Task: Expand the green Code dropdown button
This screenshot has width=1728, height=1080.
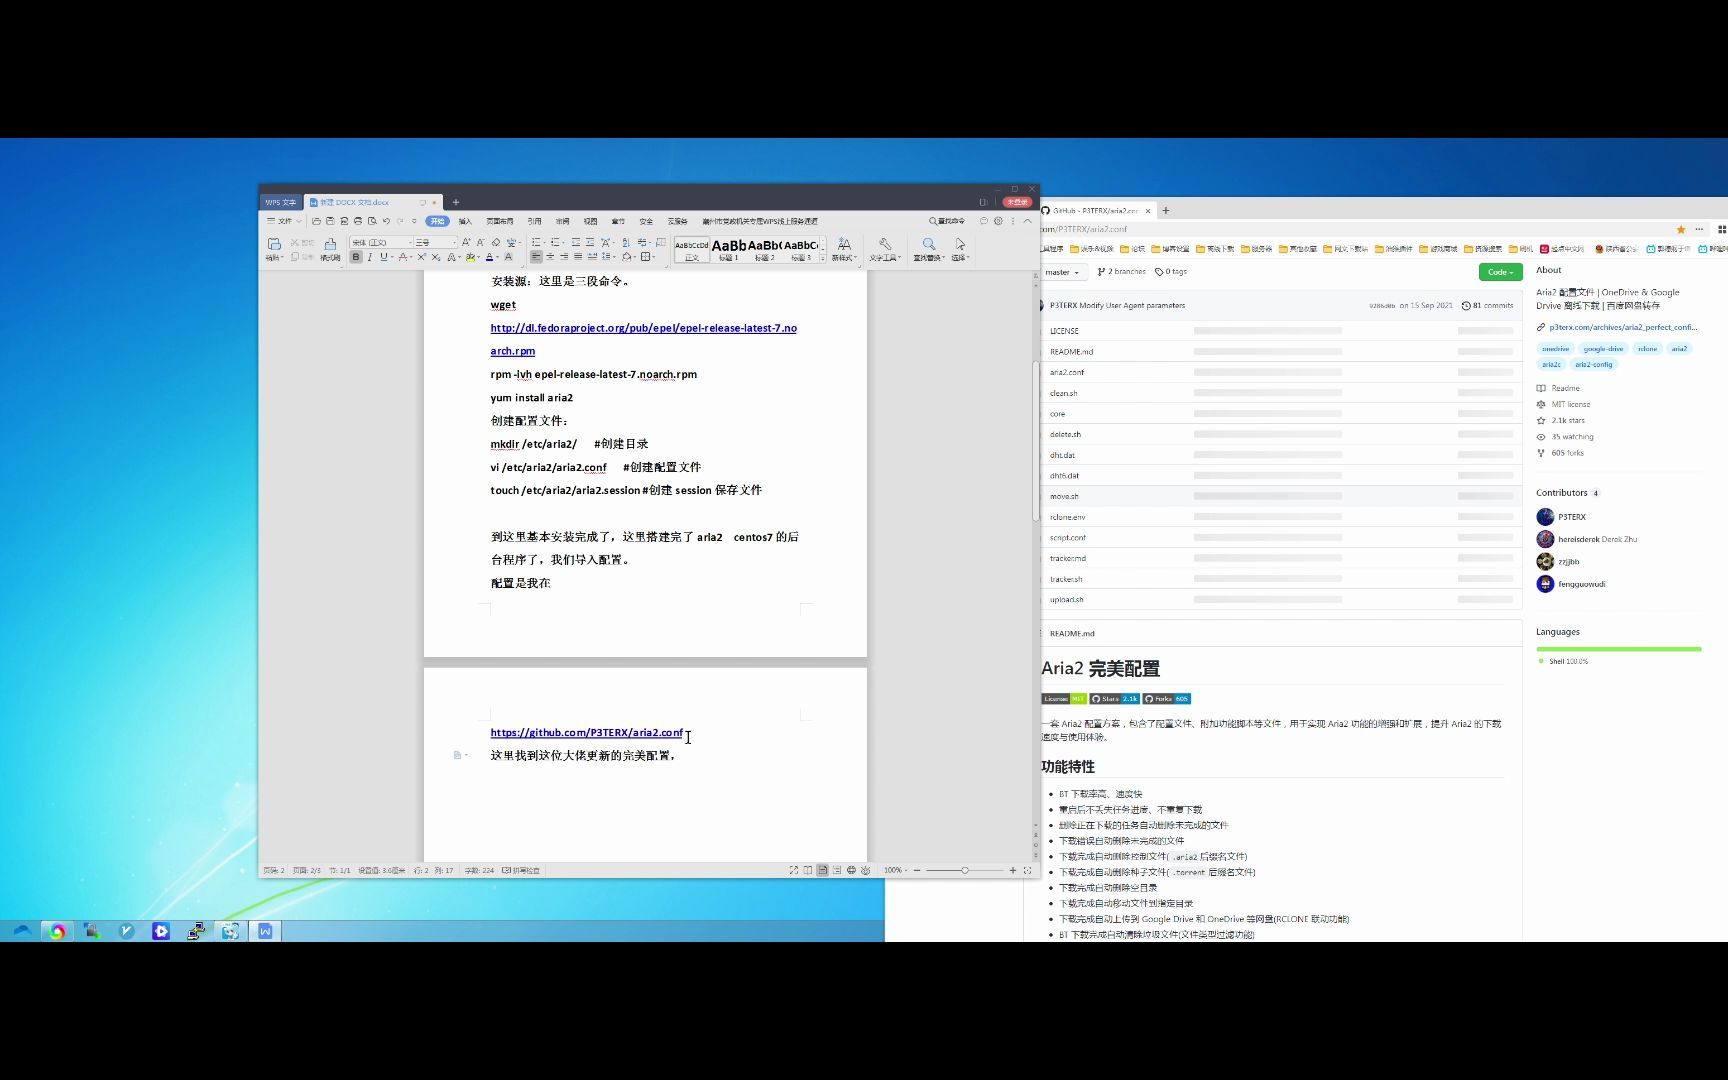Action: point(1499,271)
